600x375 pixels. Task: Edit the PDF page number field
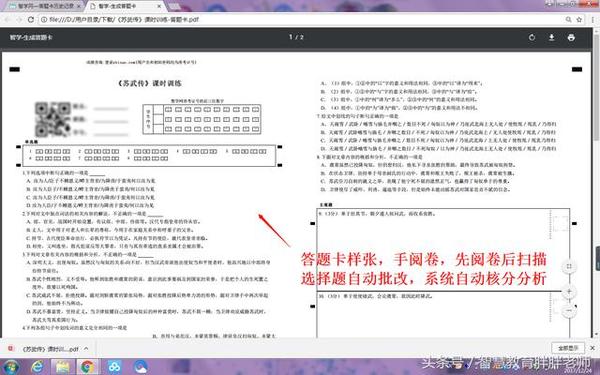291,37
